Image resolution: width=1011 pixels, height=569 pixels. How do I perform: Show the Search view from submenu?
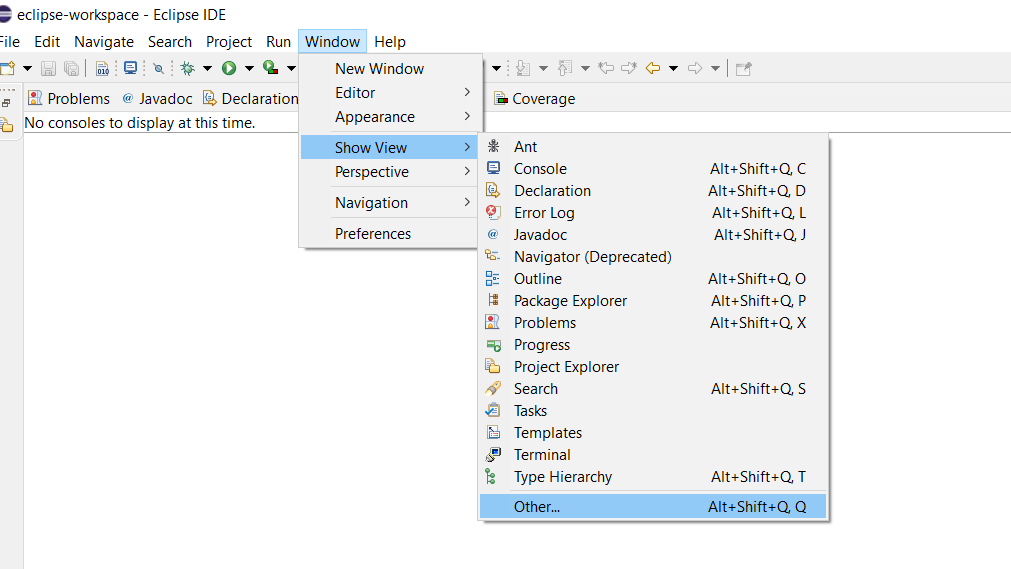click(653, 389)
